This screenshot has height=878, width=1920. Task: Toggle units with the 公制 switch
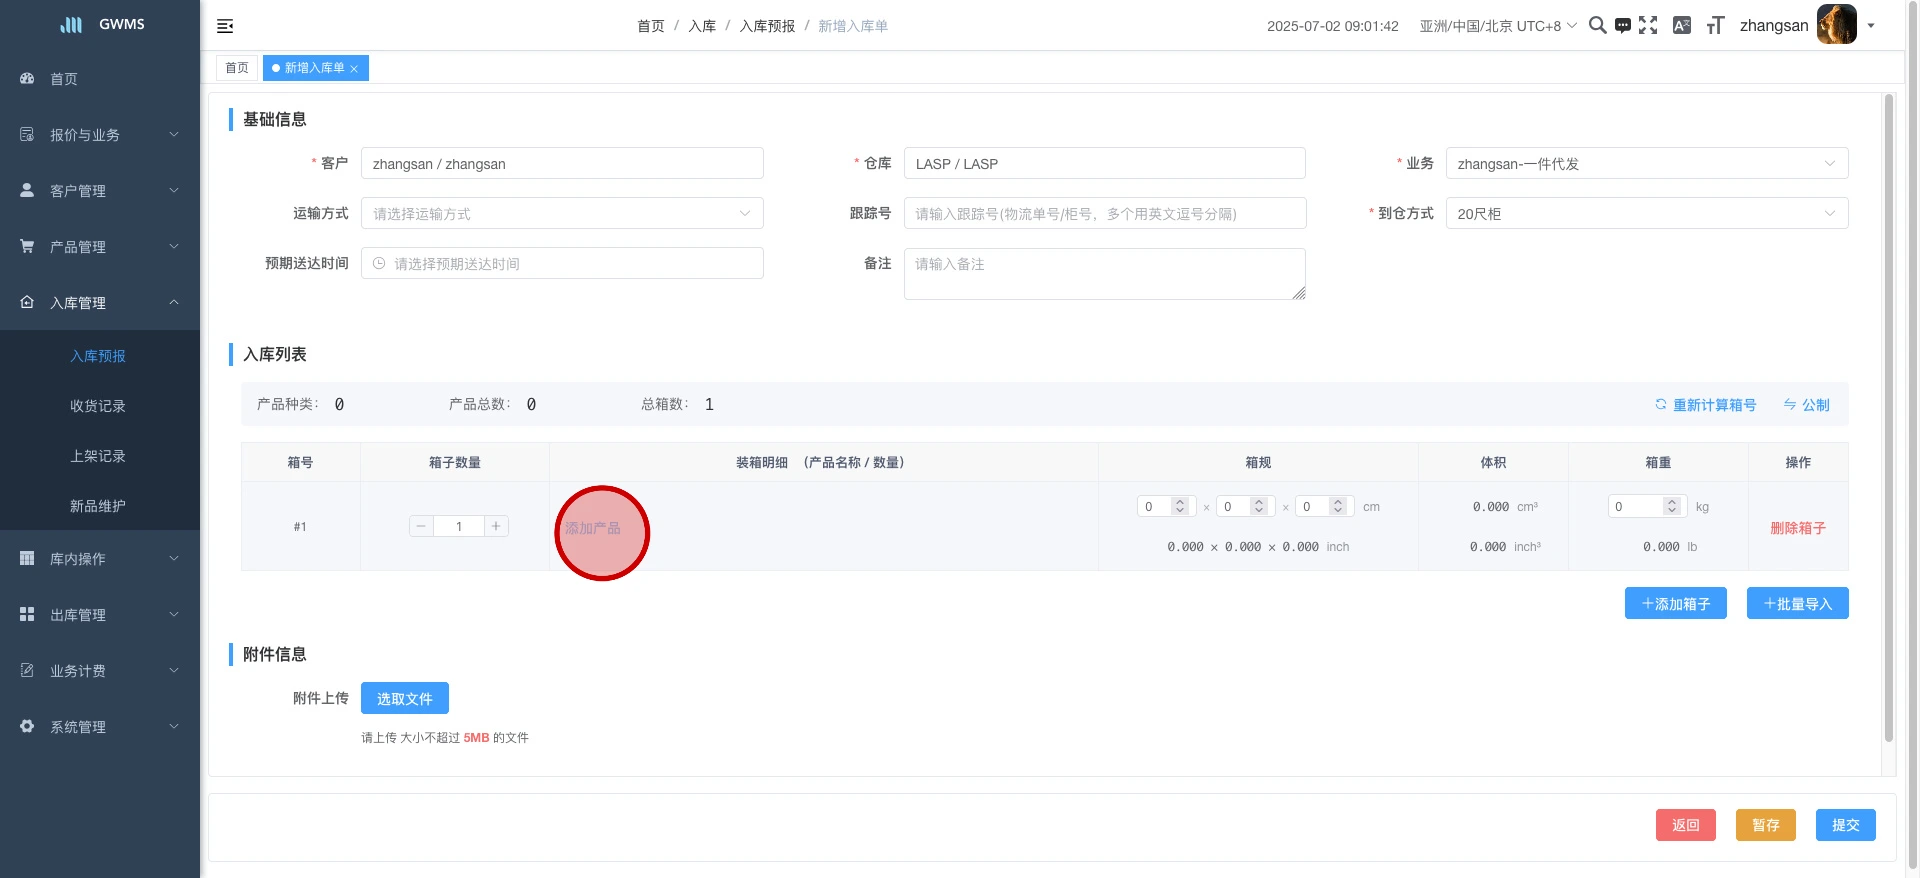coord(1806,405)
